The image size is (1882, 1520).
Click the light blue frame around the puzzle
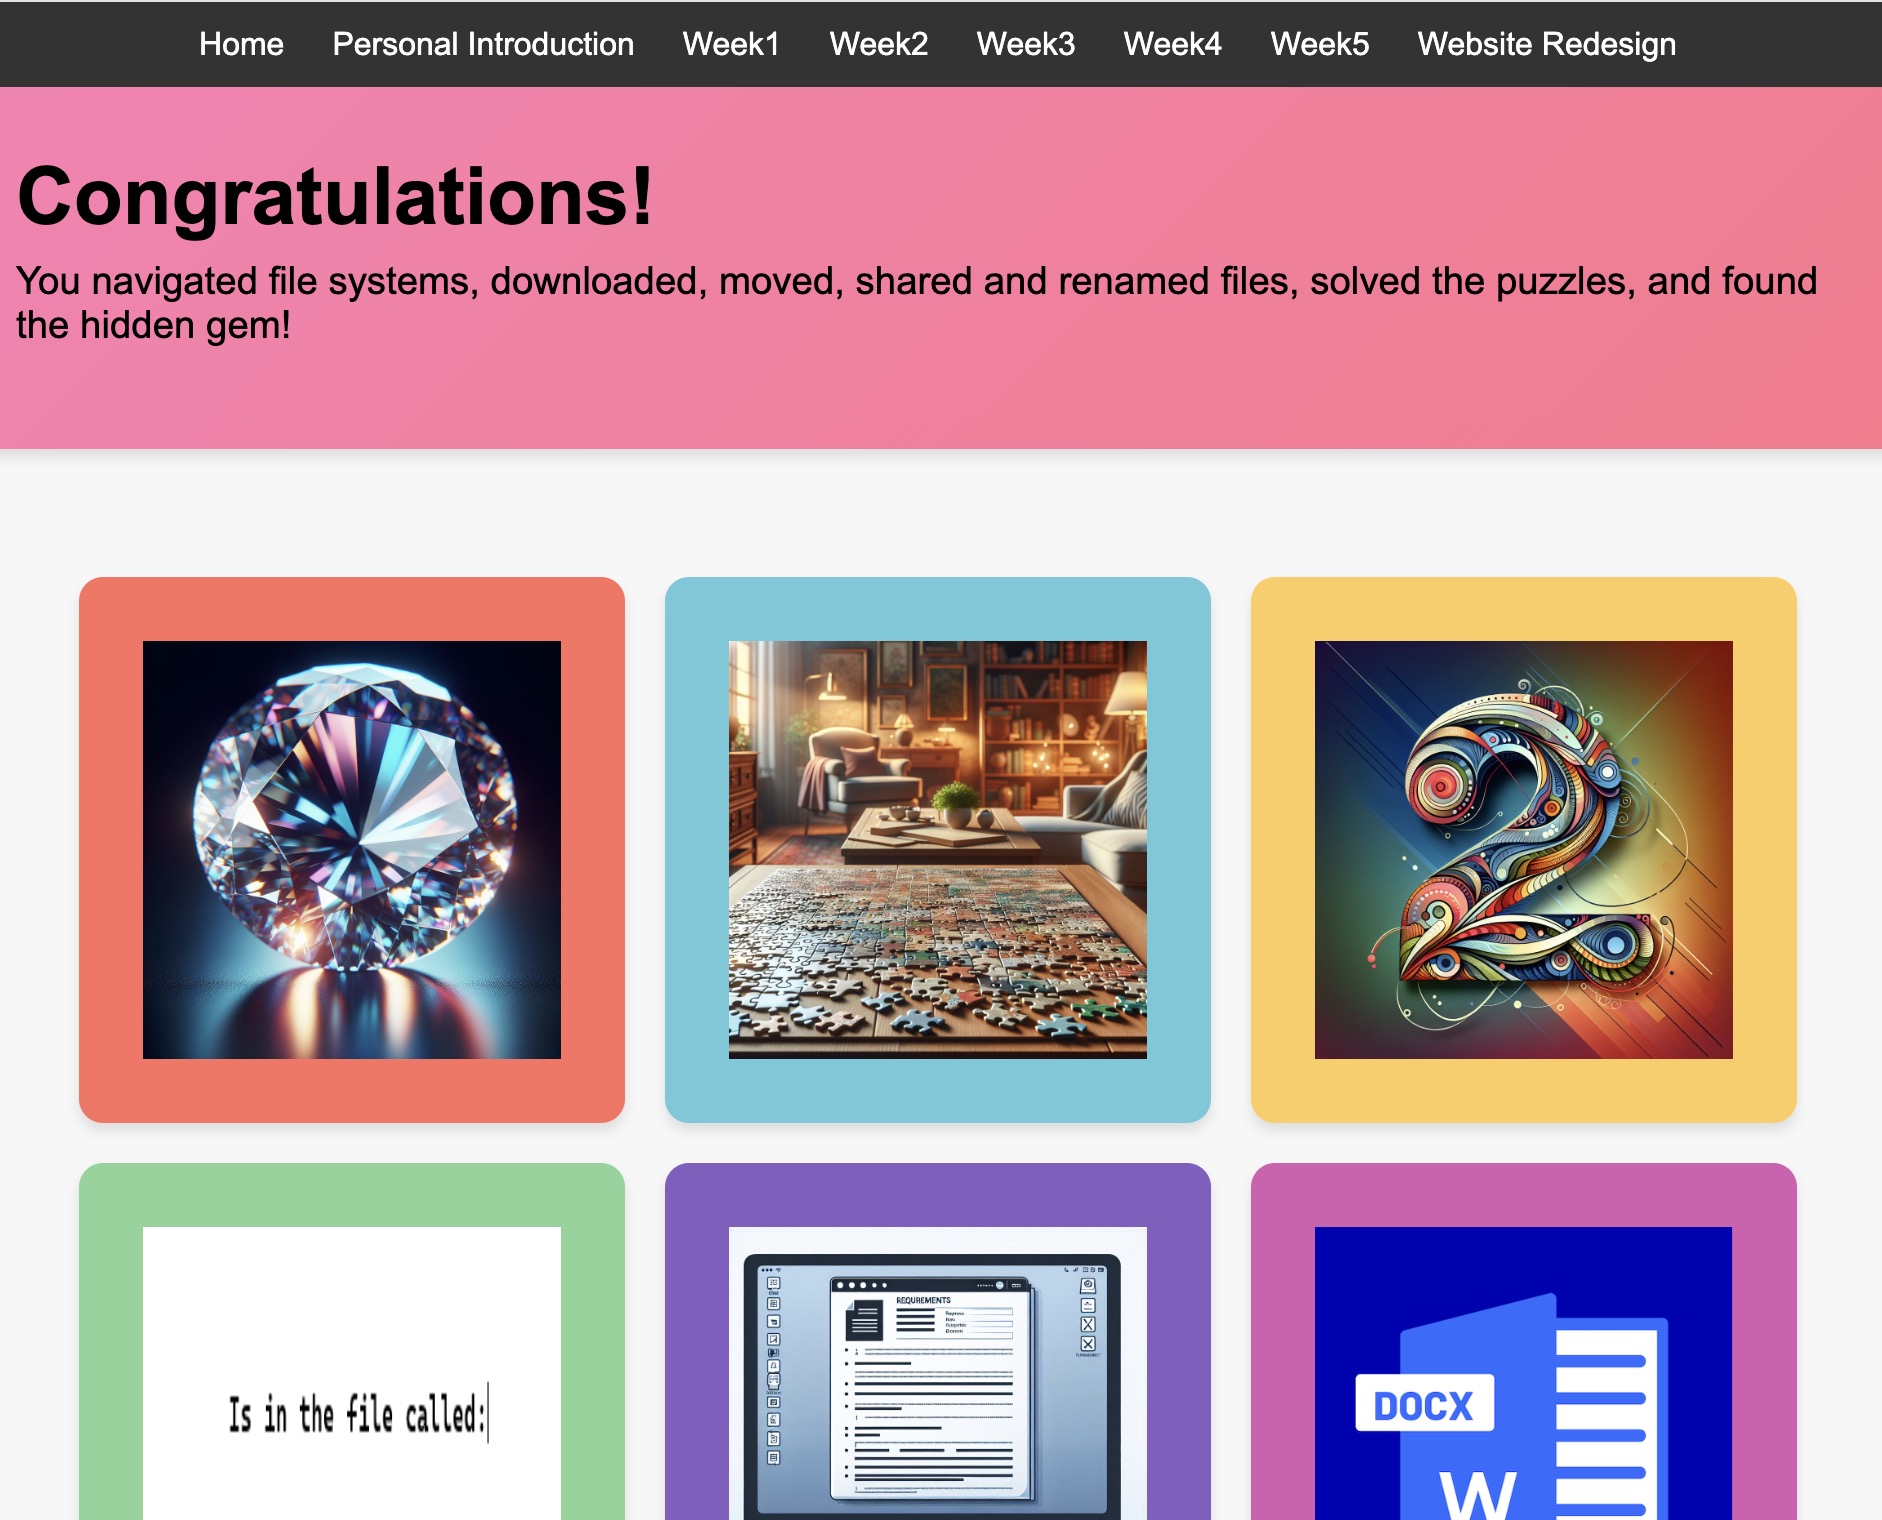pyautogui.click(x=696, y=850)
